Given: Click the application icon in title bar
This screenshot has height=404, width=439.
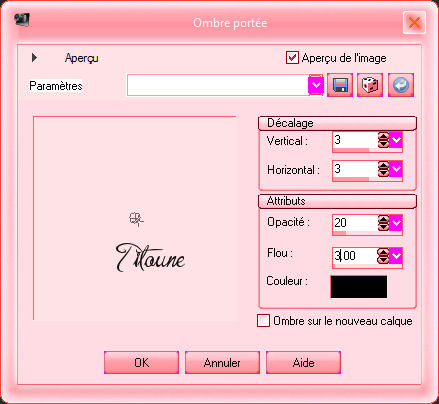Looking at the screenshot, I should (22, 20).
